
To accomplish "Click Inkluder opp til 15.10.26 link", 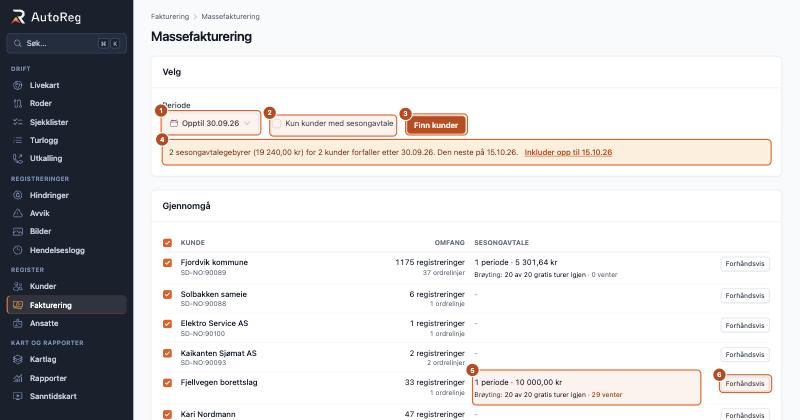I will [x=568, y=152].
